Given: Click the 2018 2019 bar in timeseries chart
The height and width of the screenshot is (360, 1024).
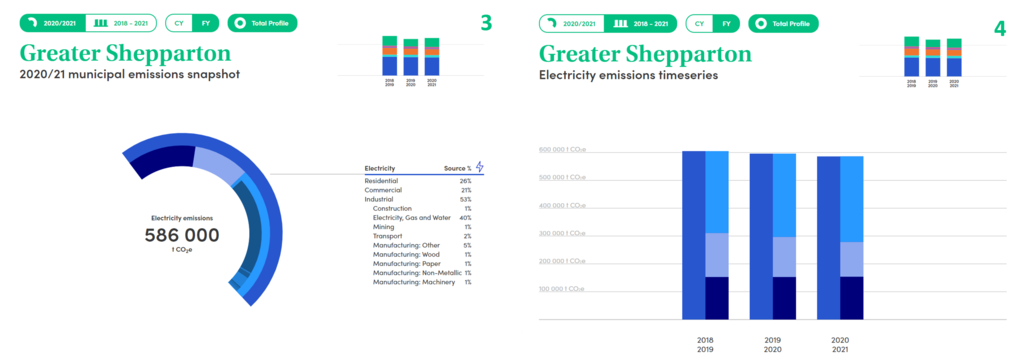Looking at the screenshot, I should 705,235.
